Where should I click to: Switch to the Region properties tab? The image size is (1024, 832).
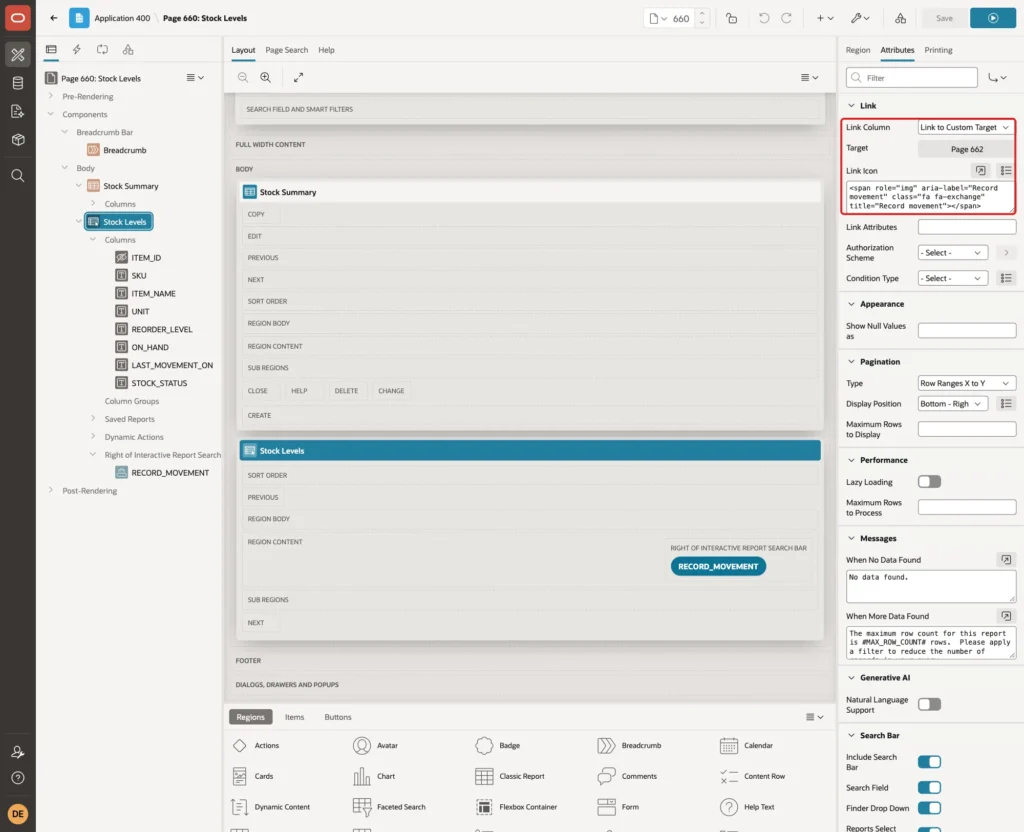(857, 50)
